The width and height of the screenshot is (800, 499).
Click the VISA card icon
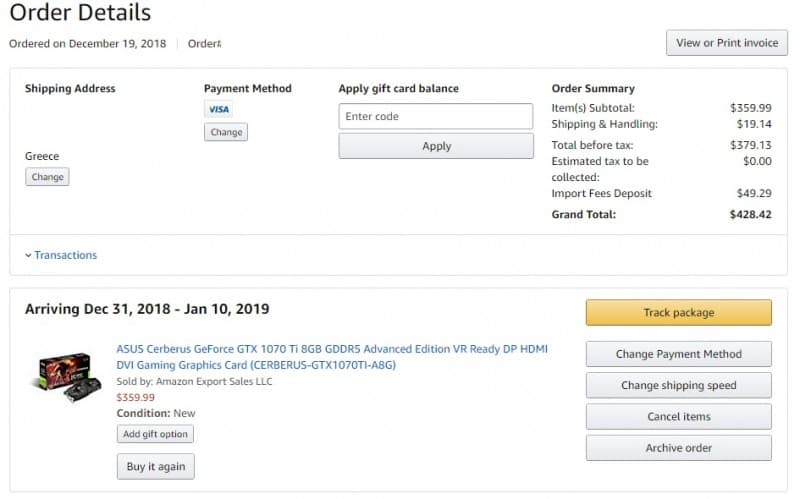click(218, 109)
